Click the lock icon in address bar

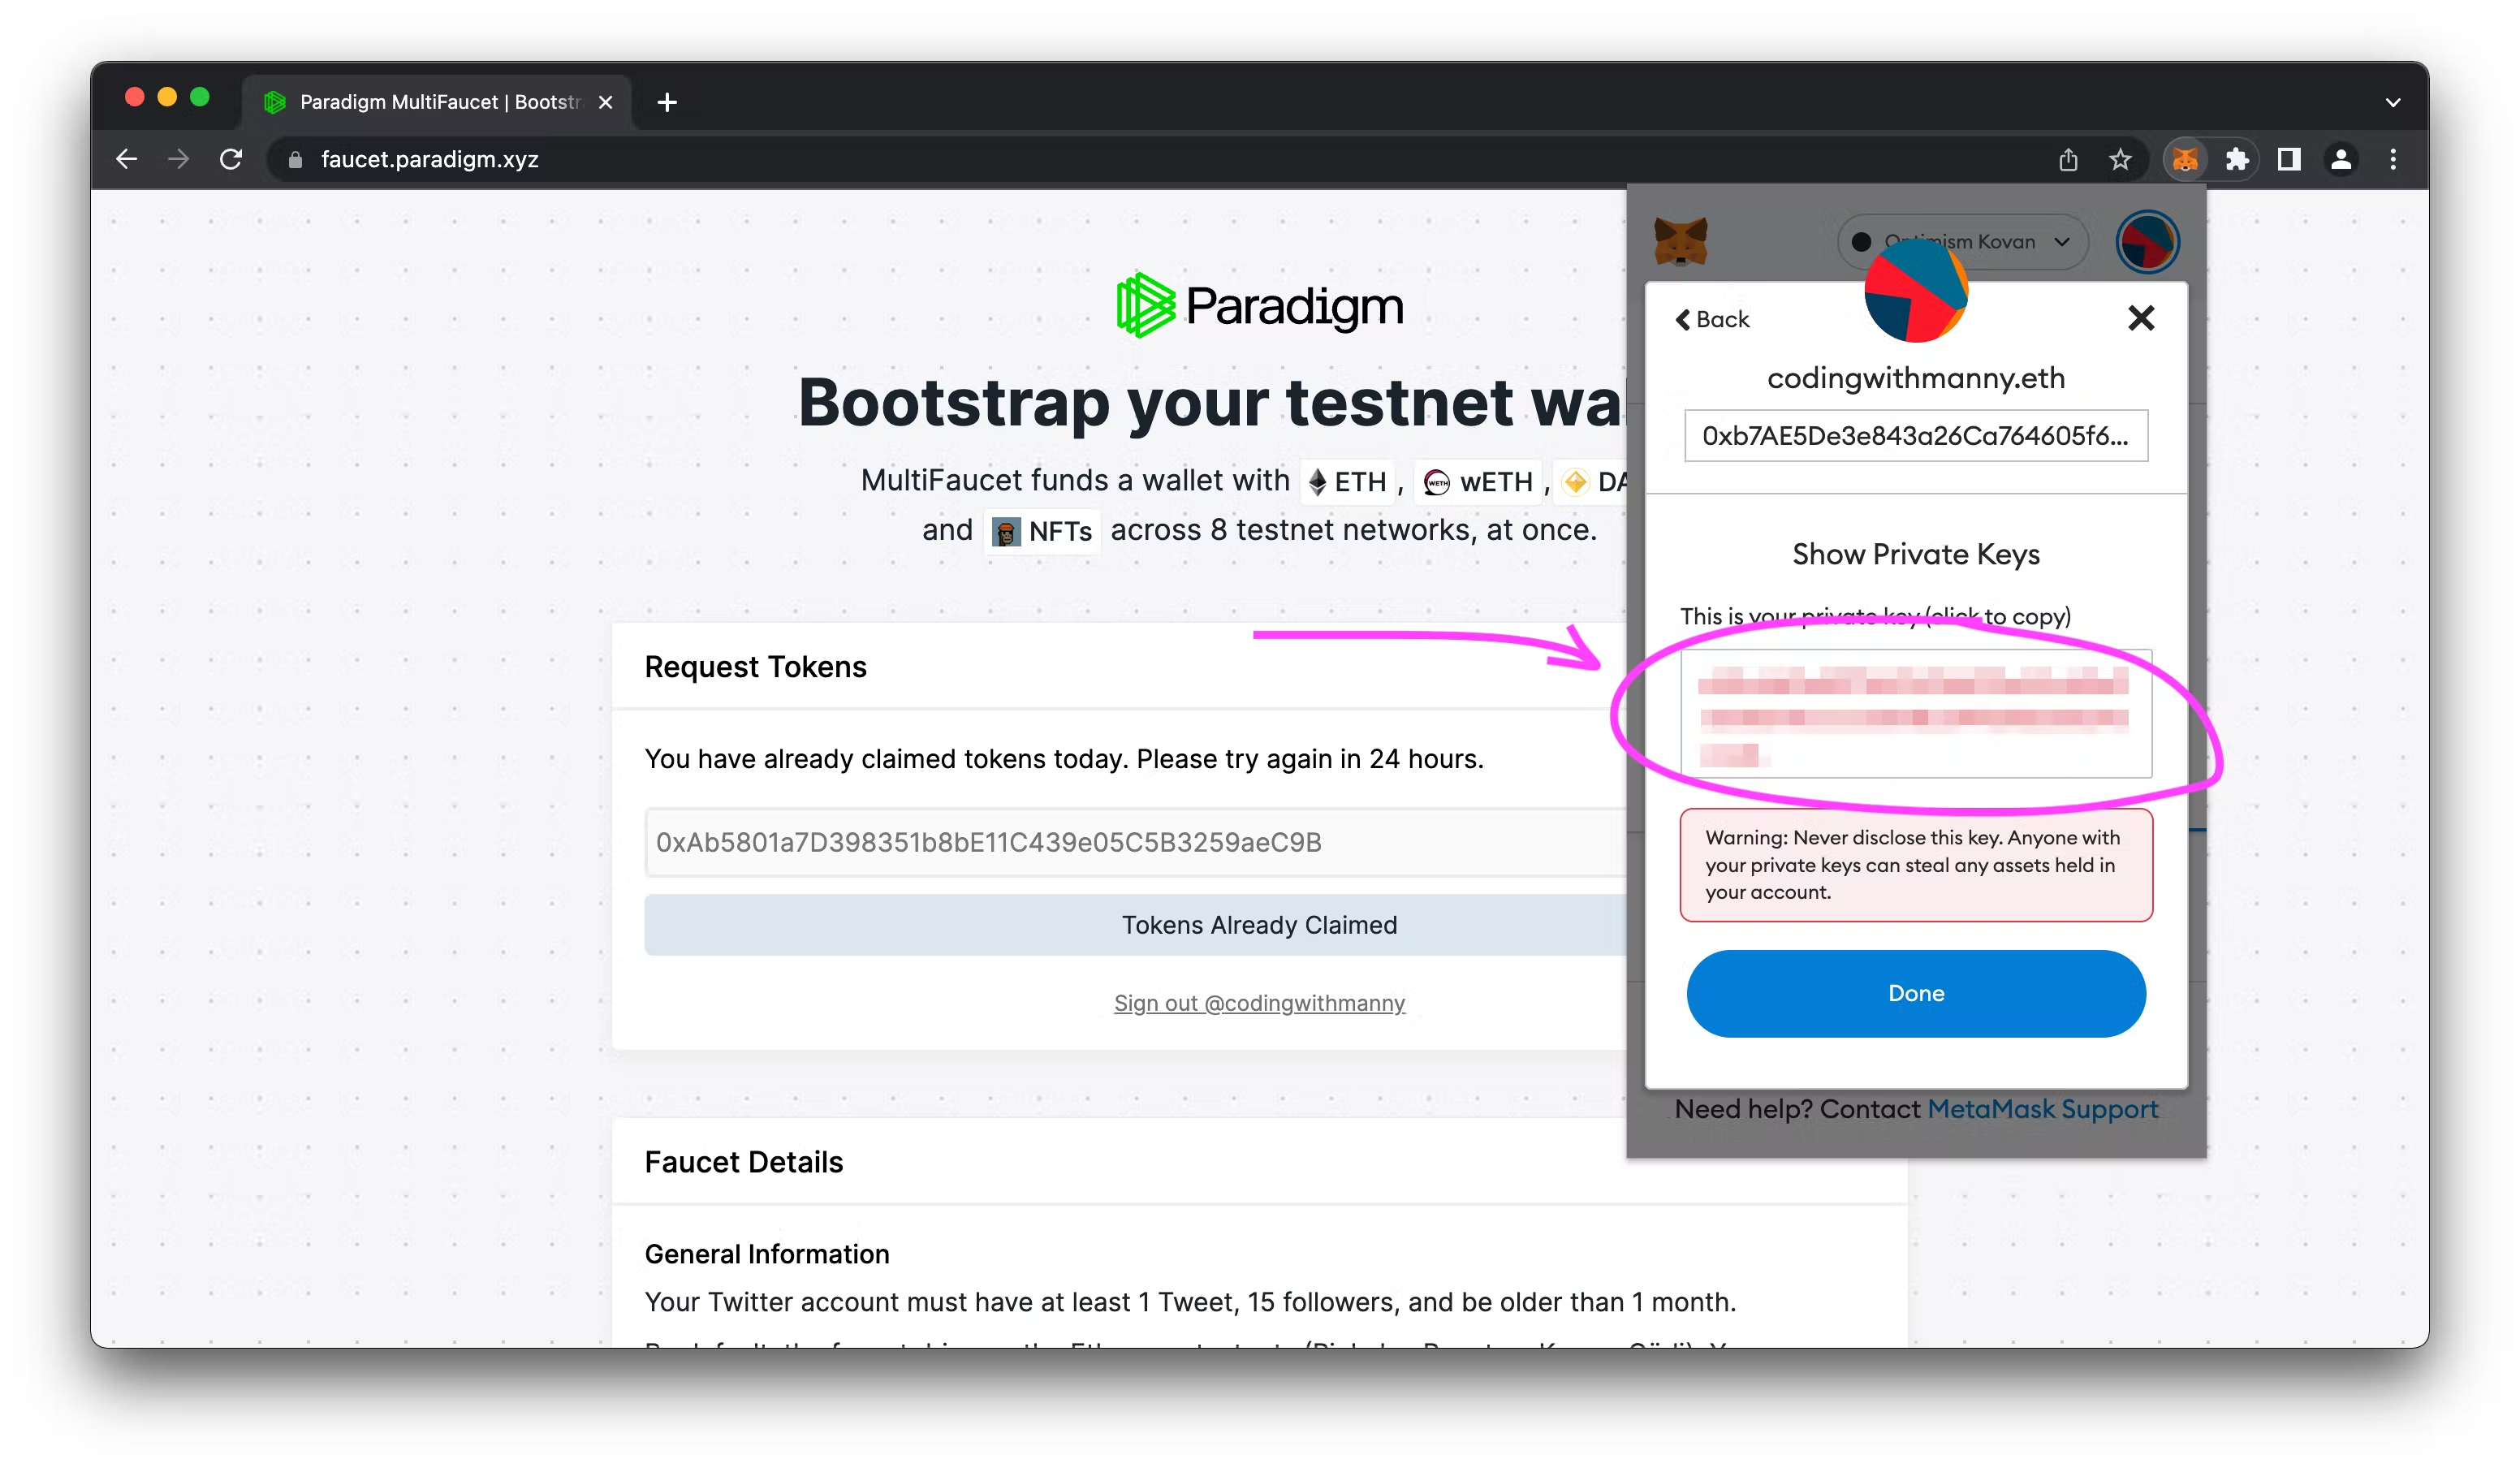click(x=295, y=160)
